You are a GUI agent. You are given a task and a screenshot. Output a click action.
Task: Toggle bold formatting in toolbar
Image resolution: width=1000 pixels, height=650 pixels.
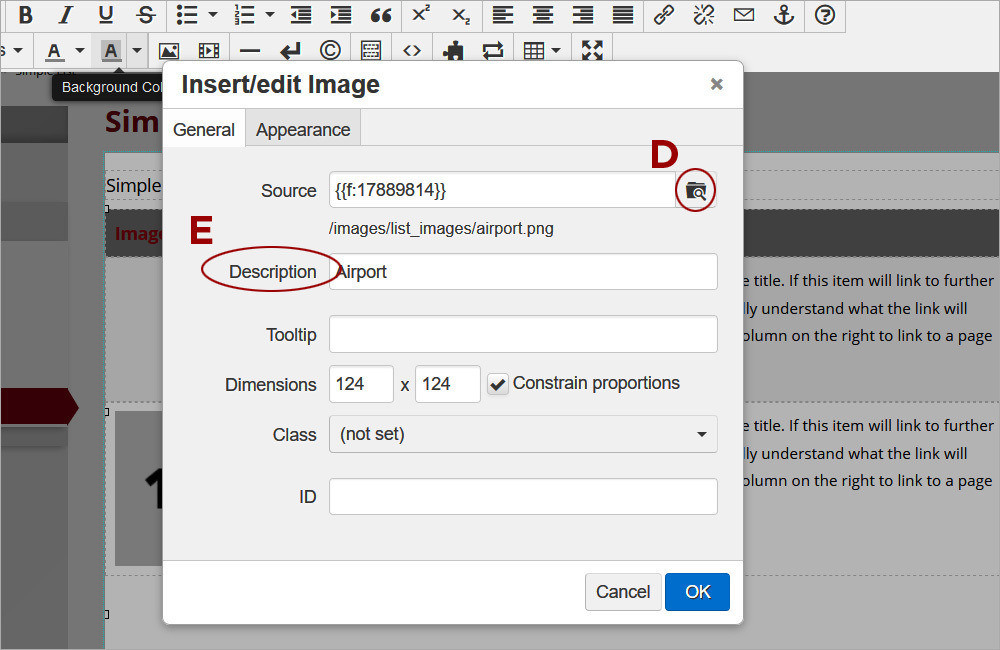(x=26, y=15)
